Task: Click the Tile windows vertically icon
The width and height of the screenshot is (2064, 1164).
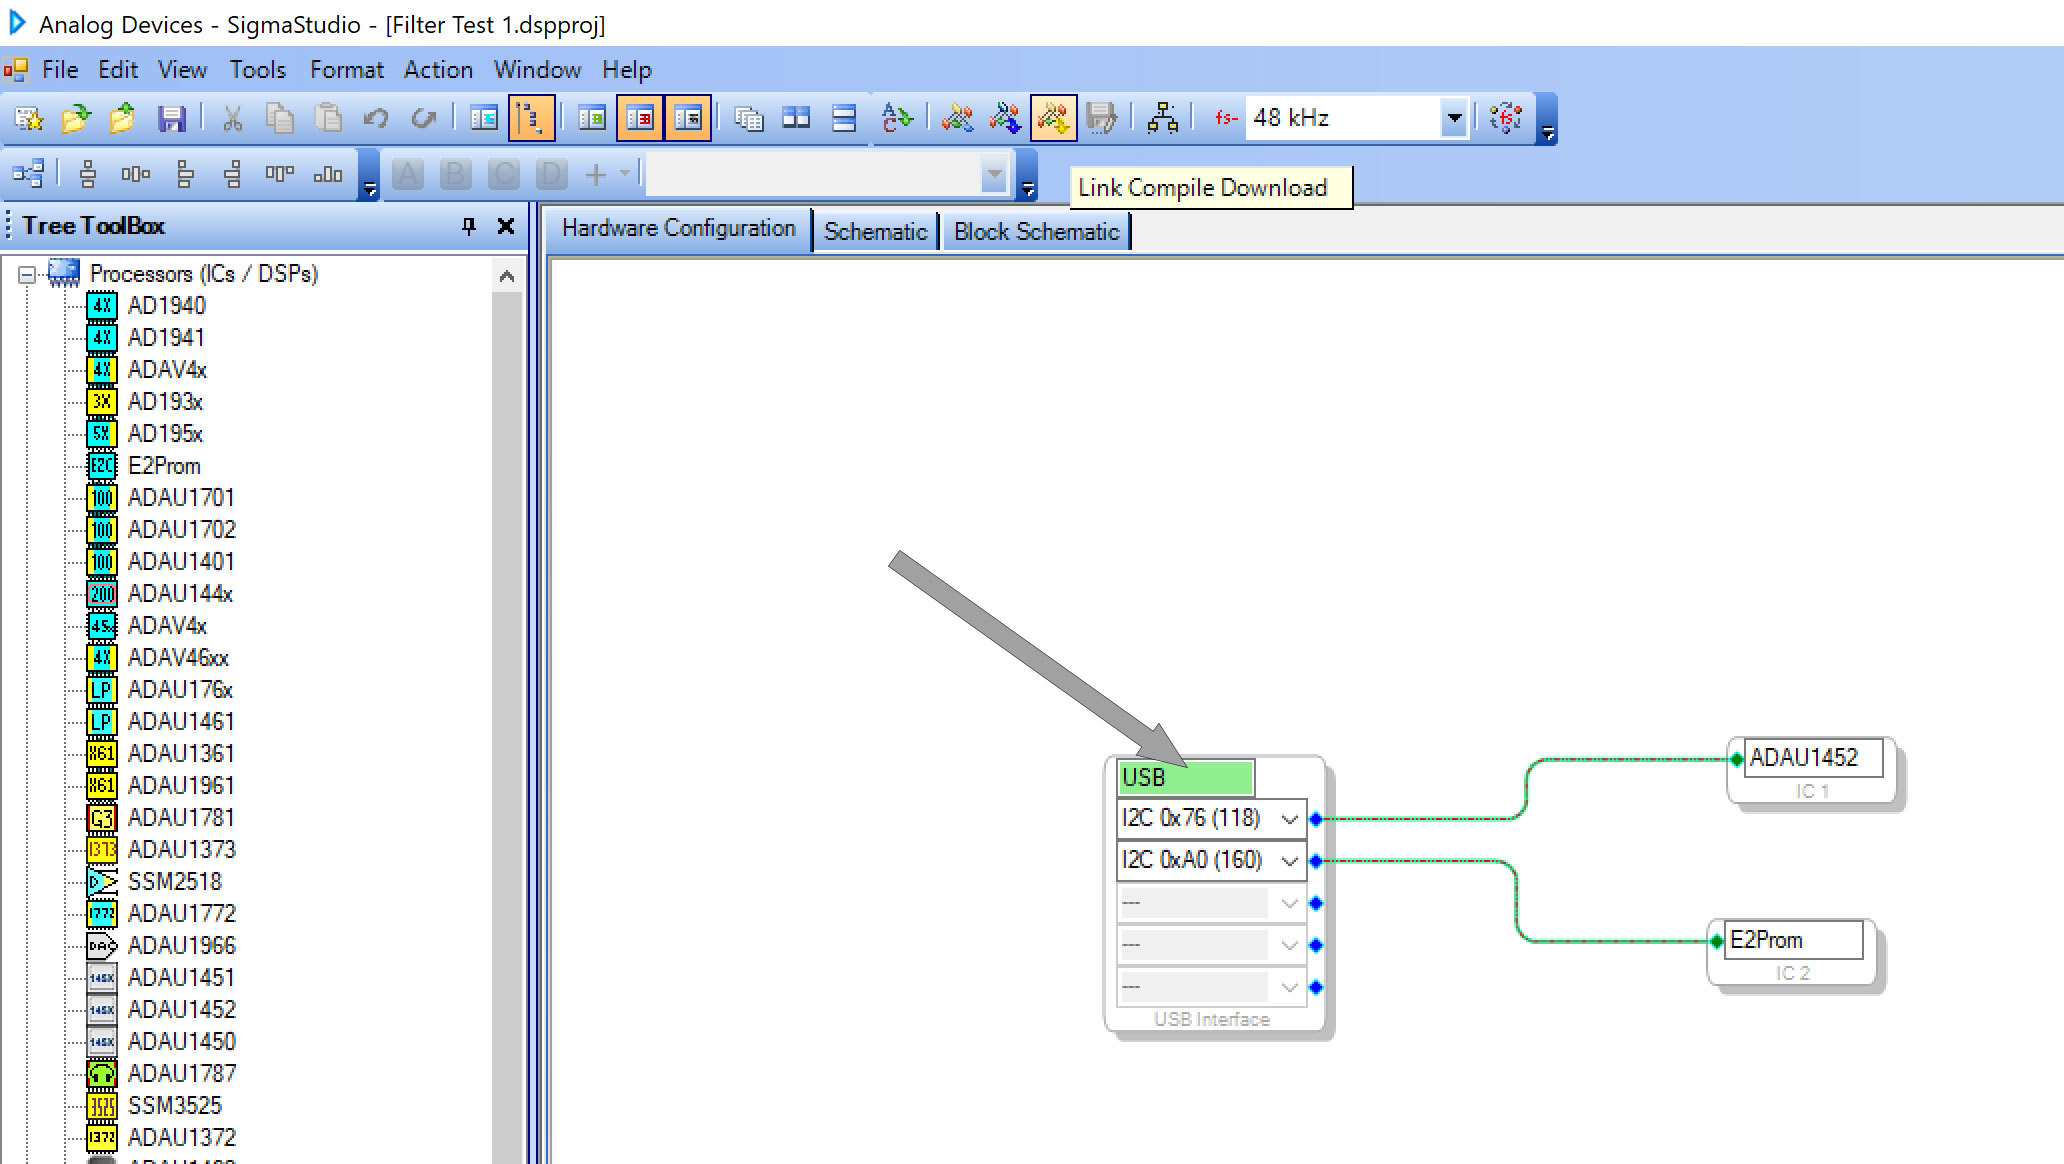Action: 796,119
